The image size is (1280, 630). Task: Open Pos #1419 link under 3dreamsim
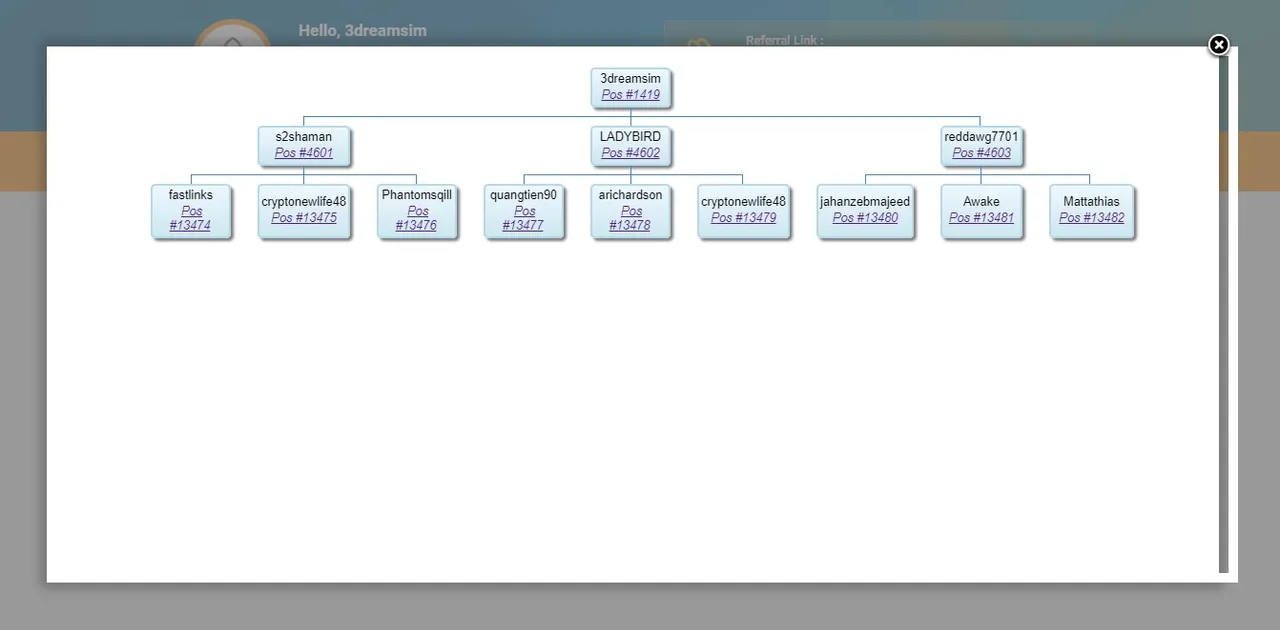coord(630,95)
